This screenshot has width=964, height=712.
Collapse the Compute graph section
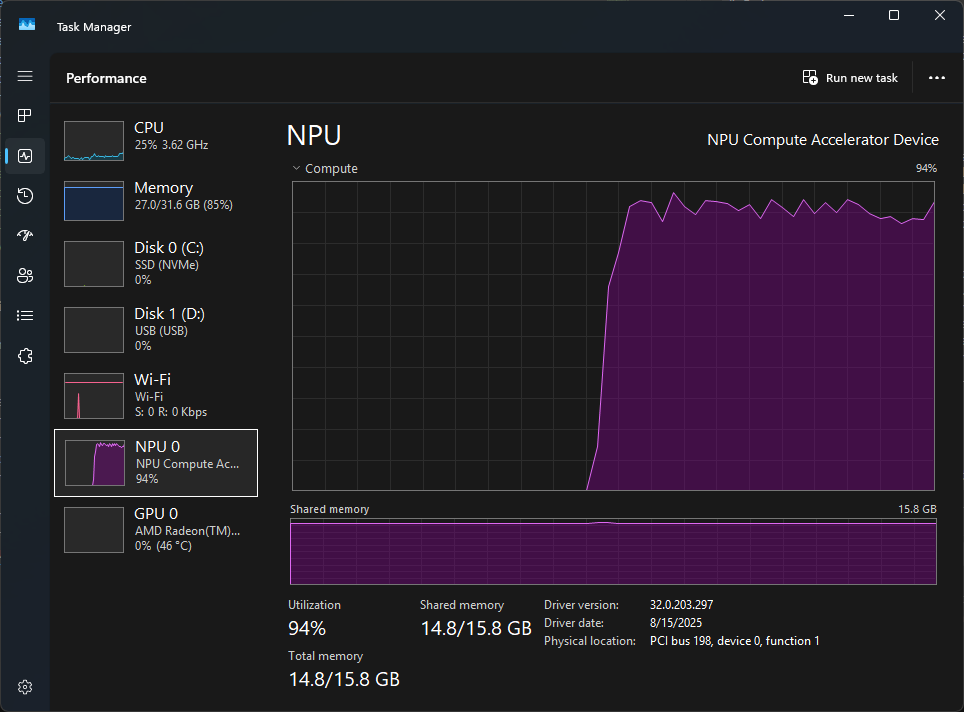pyautogui.click(x=297, y=168)
